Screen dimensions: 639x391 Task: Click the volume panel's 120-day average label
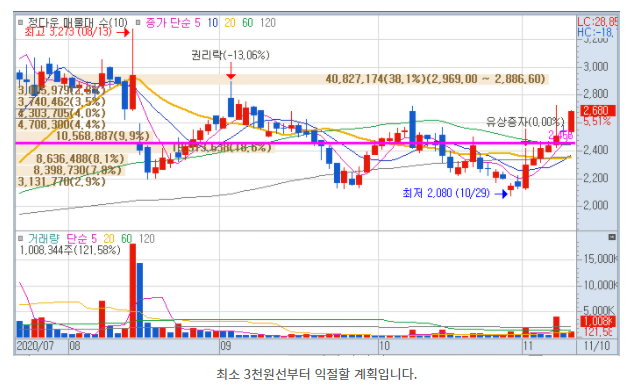tap(147, 239)
